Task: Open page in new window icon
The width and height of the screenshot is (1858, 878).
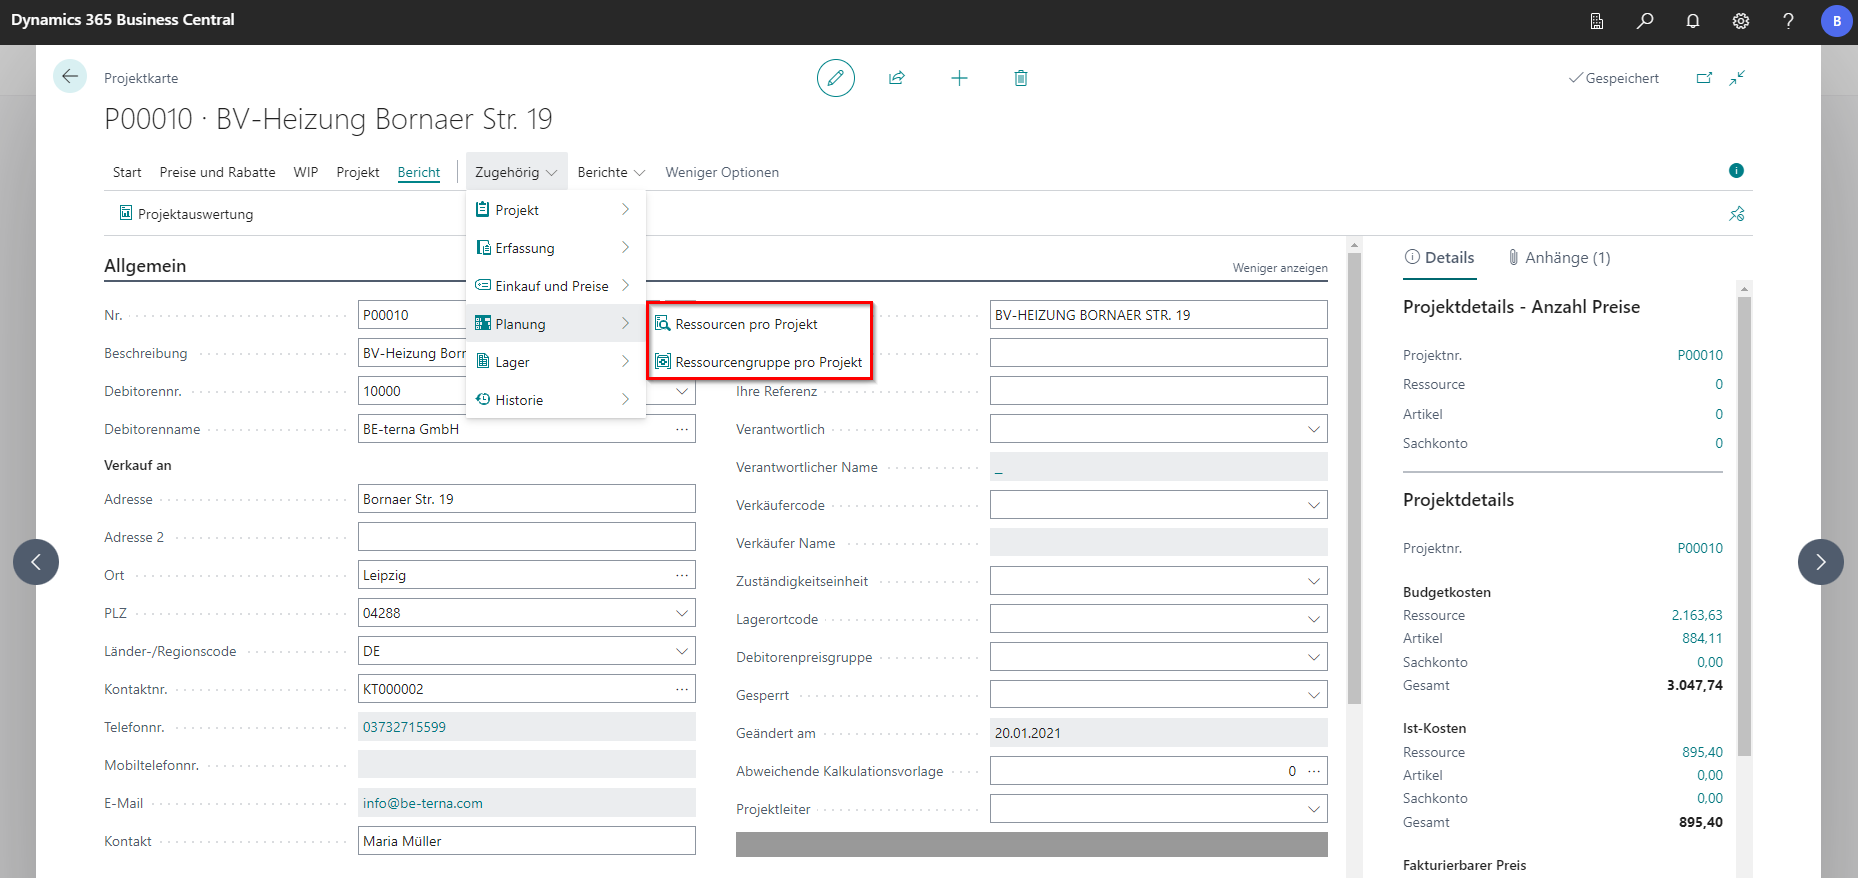Action: (x=1704, y=78)
